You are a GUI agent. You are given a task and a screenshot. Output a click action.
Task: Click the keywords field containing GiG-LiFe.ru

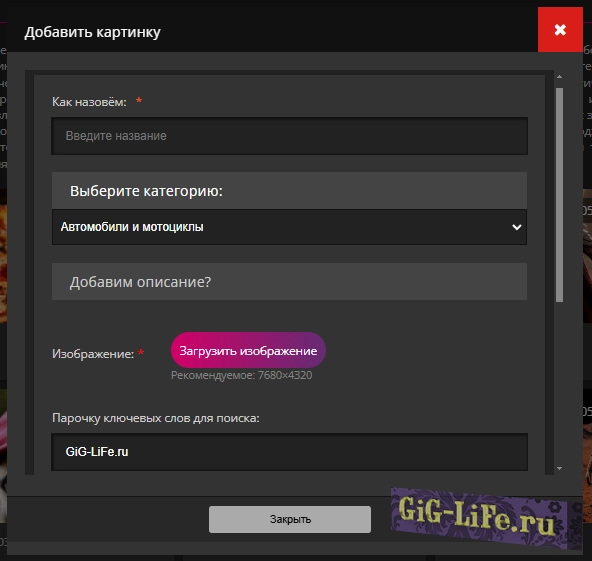pyautogui.click(x=289, y=452)
